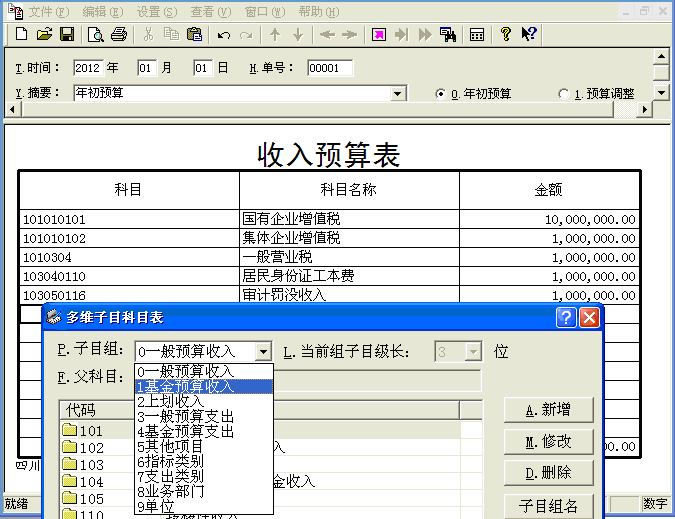Image resolution: width=675 pixels, height=519 pixels.
Task: Choose 8业务部门 from the list
Action: click(204, 491)
